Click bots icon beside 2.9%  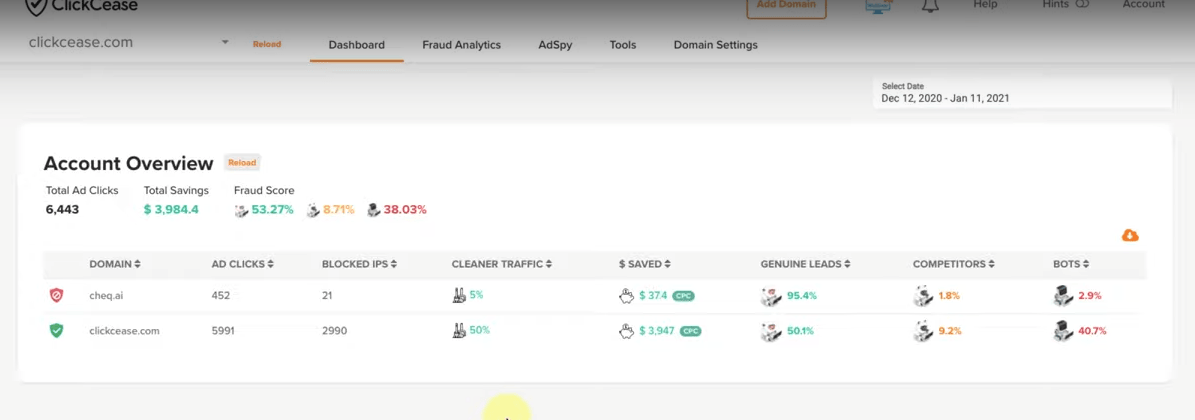(1064, 296)
